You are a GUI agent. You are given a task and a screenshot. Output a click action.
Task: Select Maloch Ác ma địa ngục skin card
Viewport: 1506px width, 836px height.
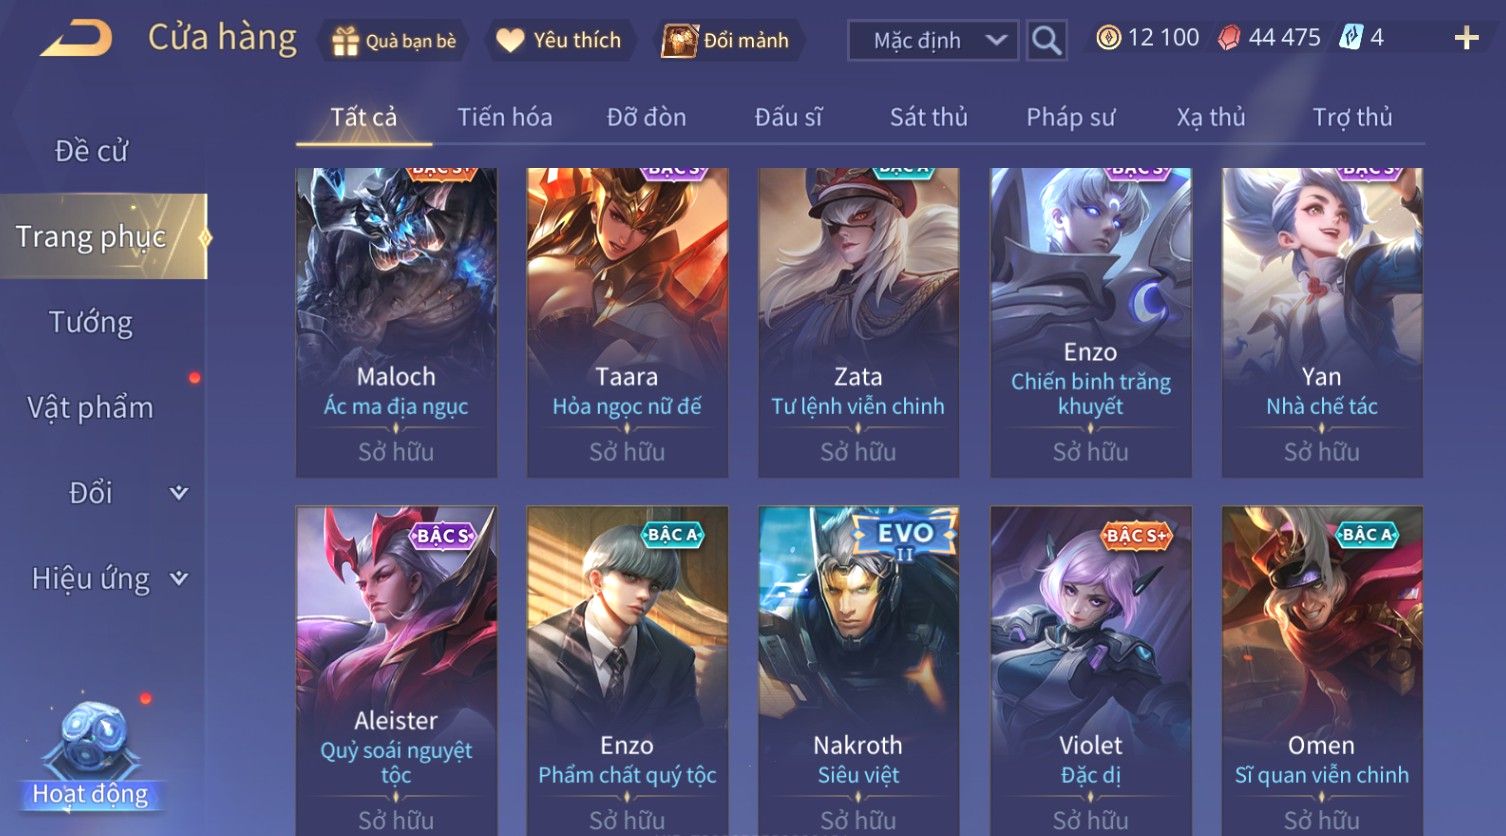(396, 322)
